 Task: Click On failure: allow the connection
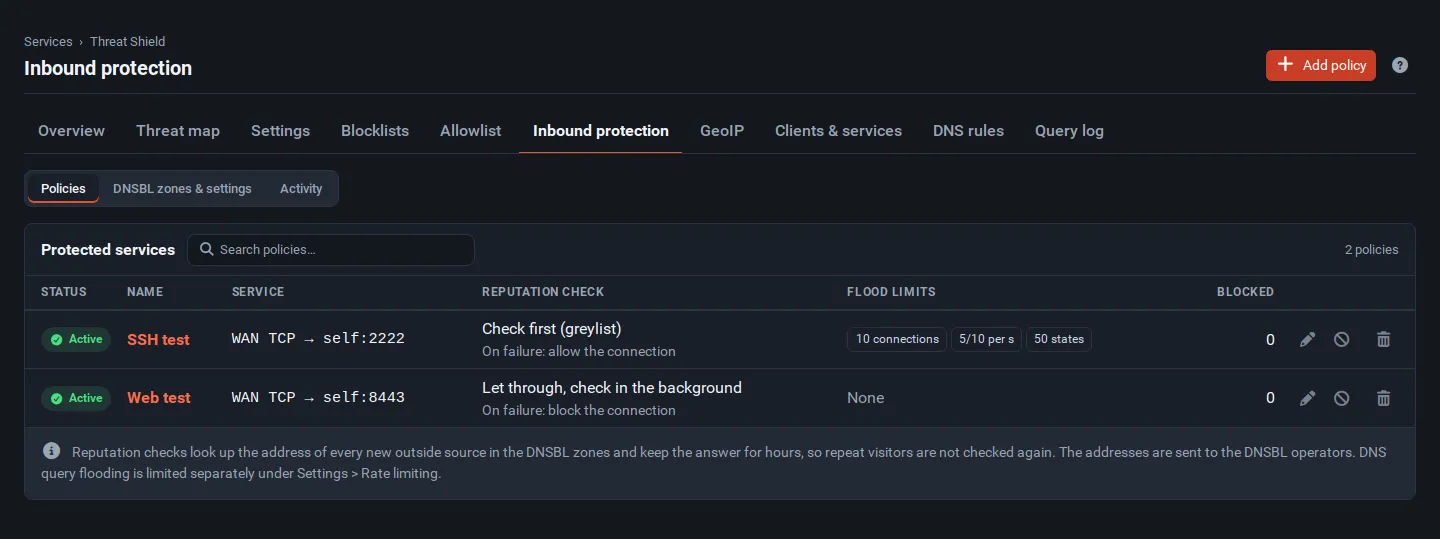pyautogui.click(x=579, y=352)
